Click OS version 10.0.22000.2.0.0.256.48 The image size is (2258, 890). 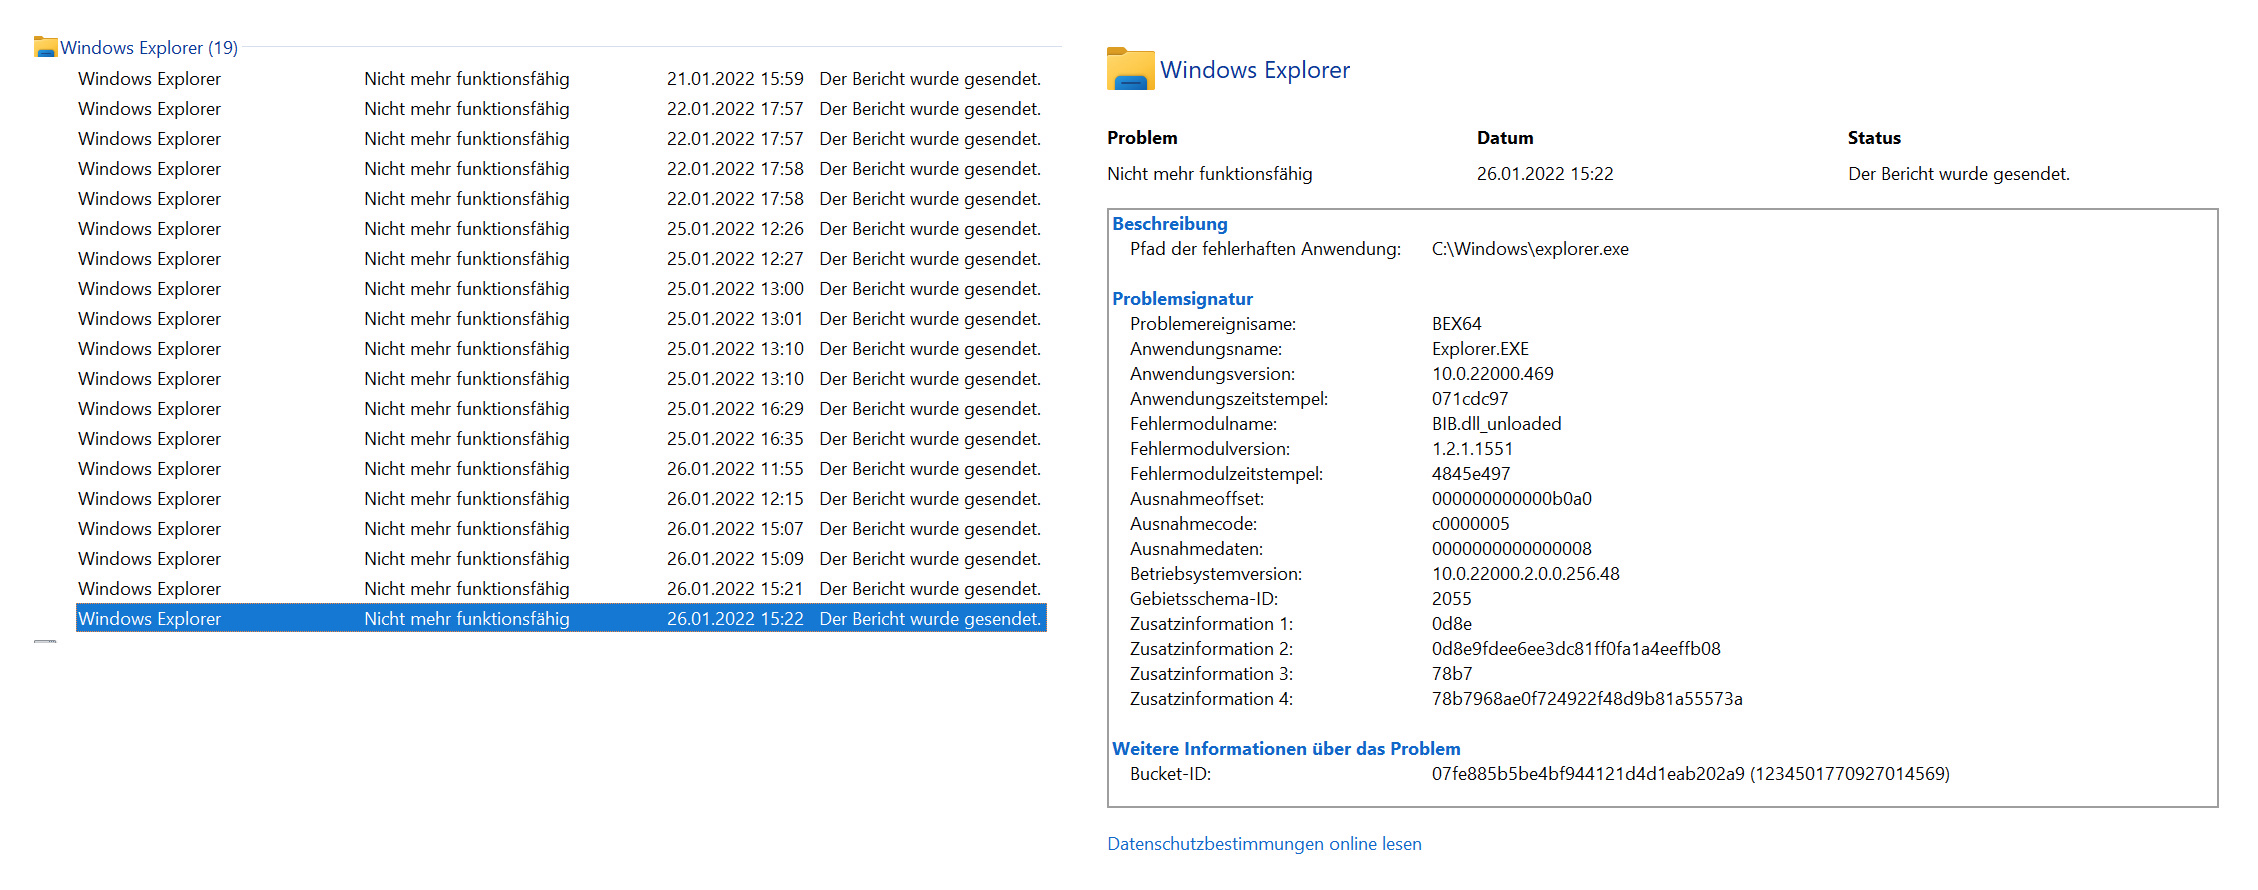click(1526, 574)
